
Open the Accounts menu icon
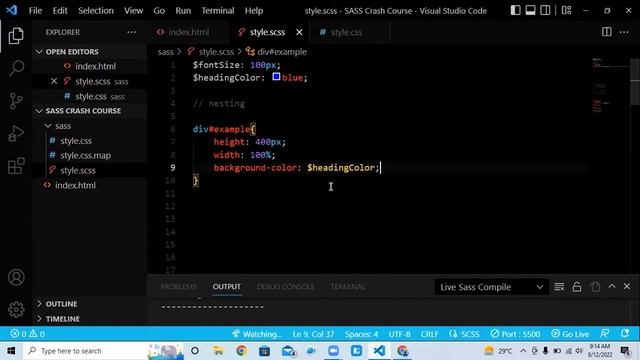pyautogui.click(x=16, y=277)
